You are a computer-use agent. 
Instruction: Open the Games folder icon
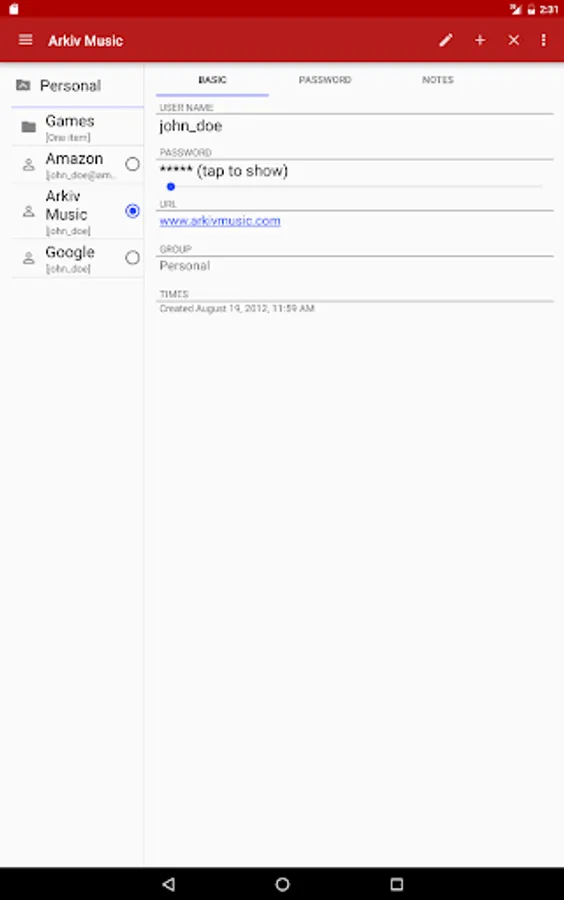tap(29, 127)
